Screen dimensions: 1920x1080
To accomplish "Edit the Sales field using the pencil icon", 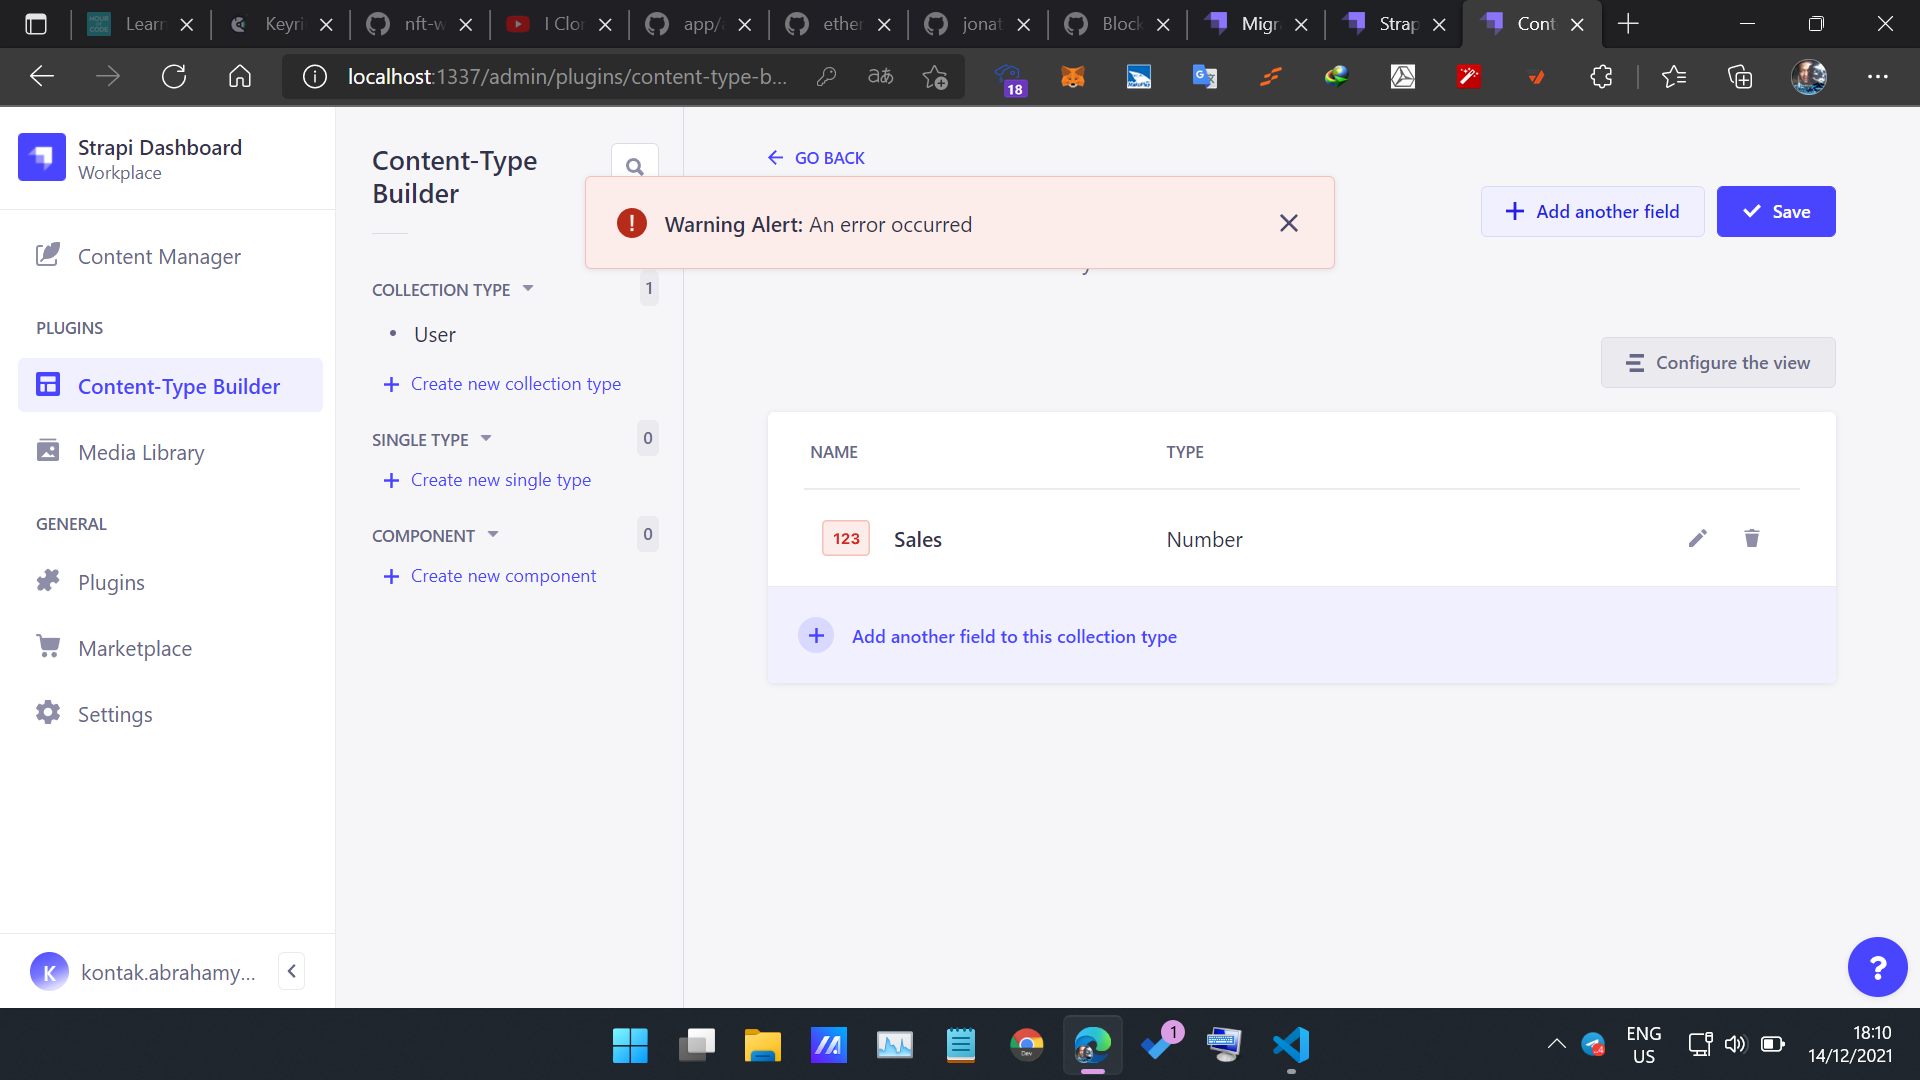I will (1697, 538).
